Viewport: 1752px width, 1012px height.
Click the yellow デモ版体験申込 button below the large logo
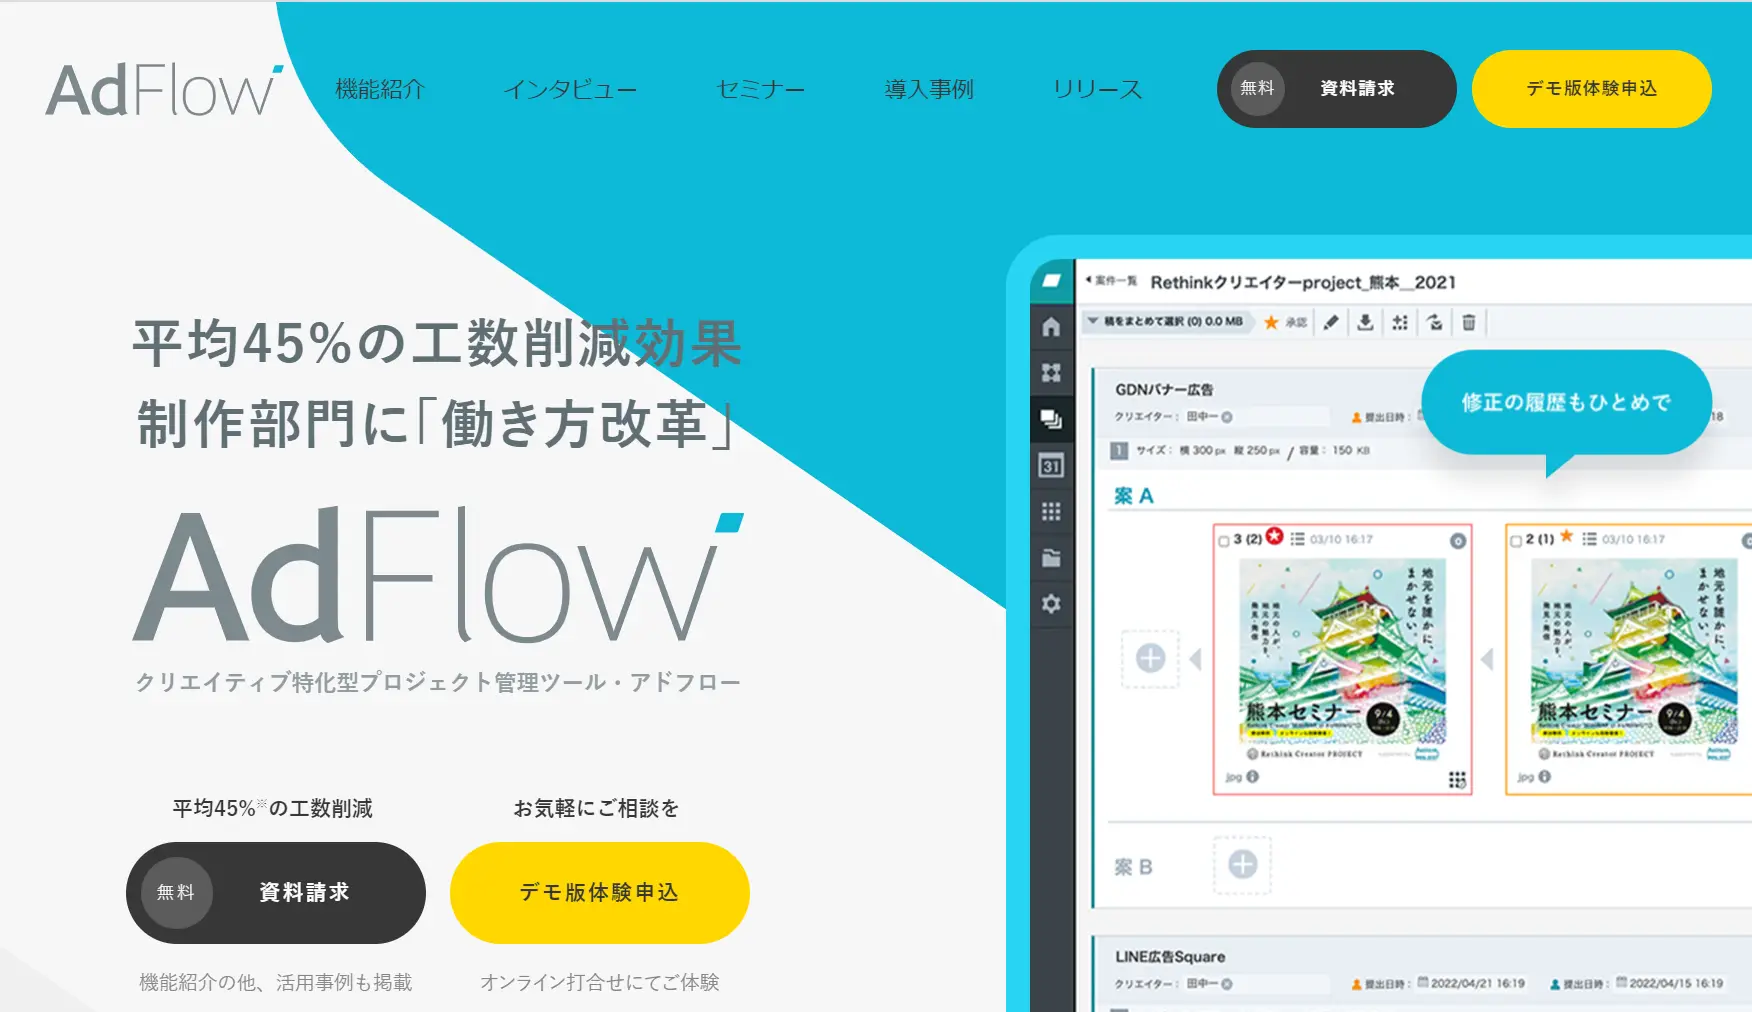[x=600, y=892]
